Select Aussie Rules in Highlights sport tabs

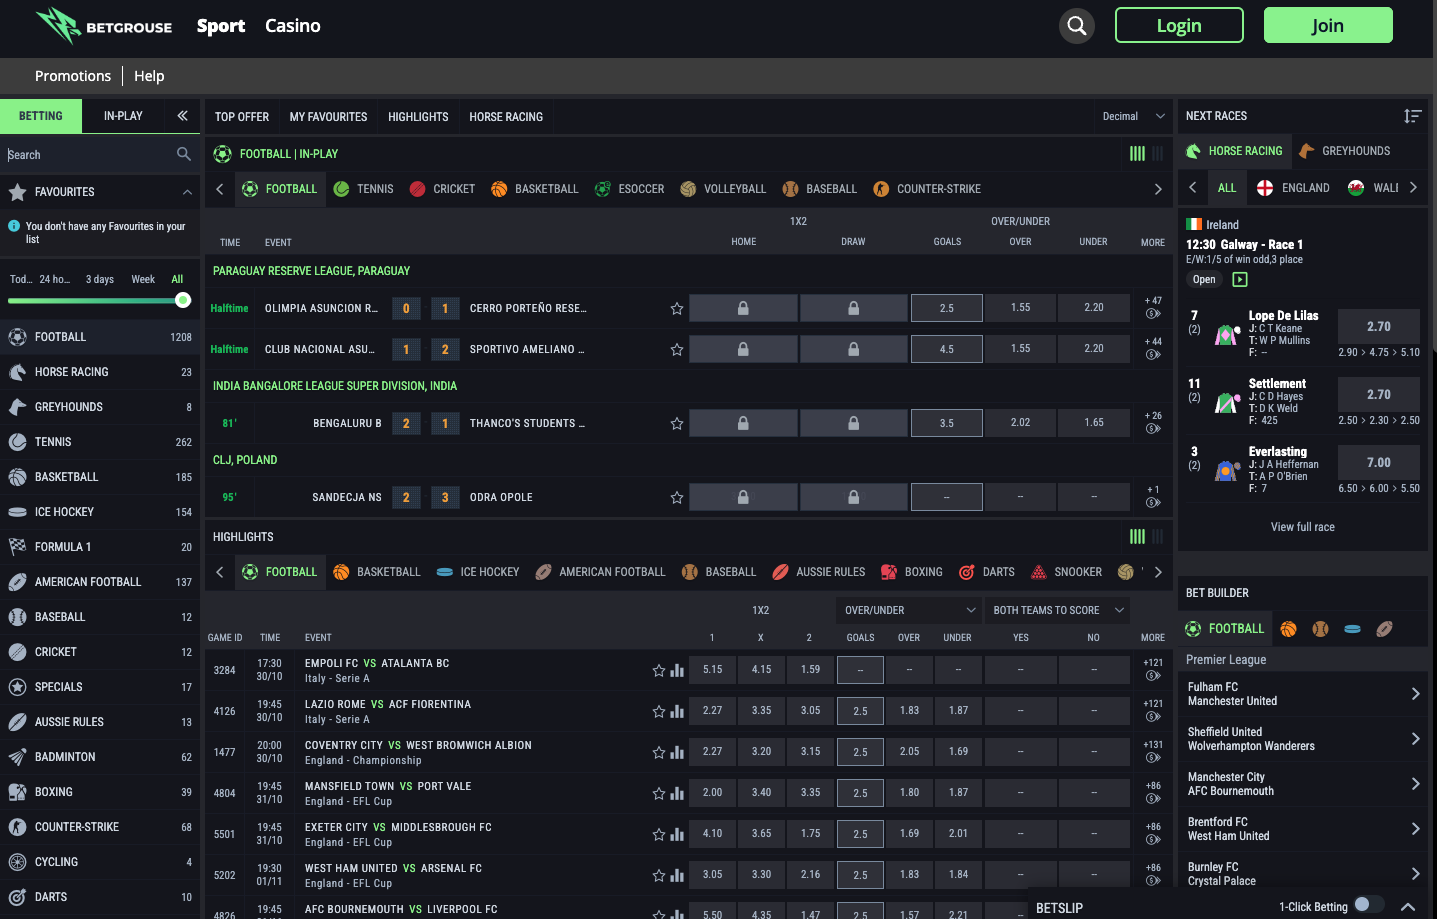pos(819,572)
